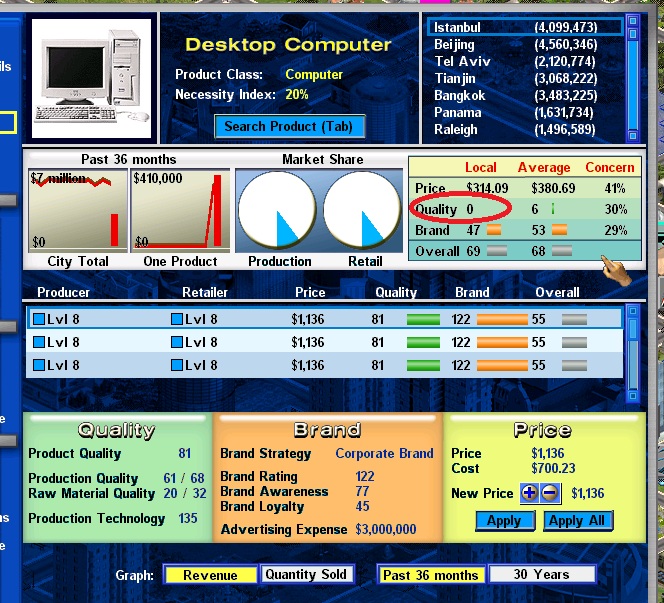664x603 pixels.
Task: Decrease new price with minus icon
Action: coord(550,493)
